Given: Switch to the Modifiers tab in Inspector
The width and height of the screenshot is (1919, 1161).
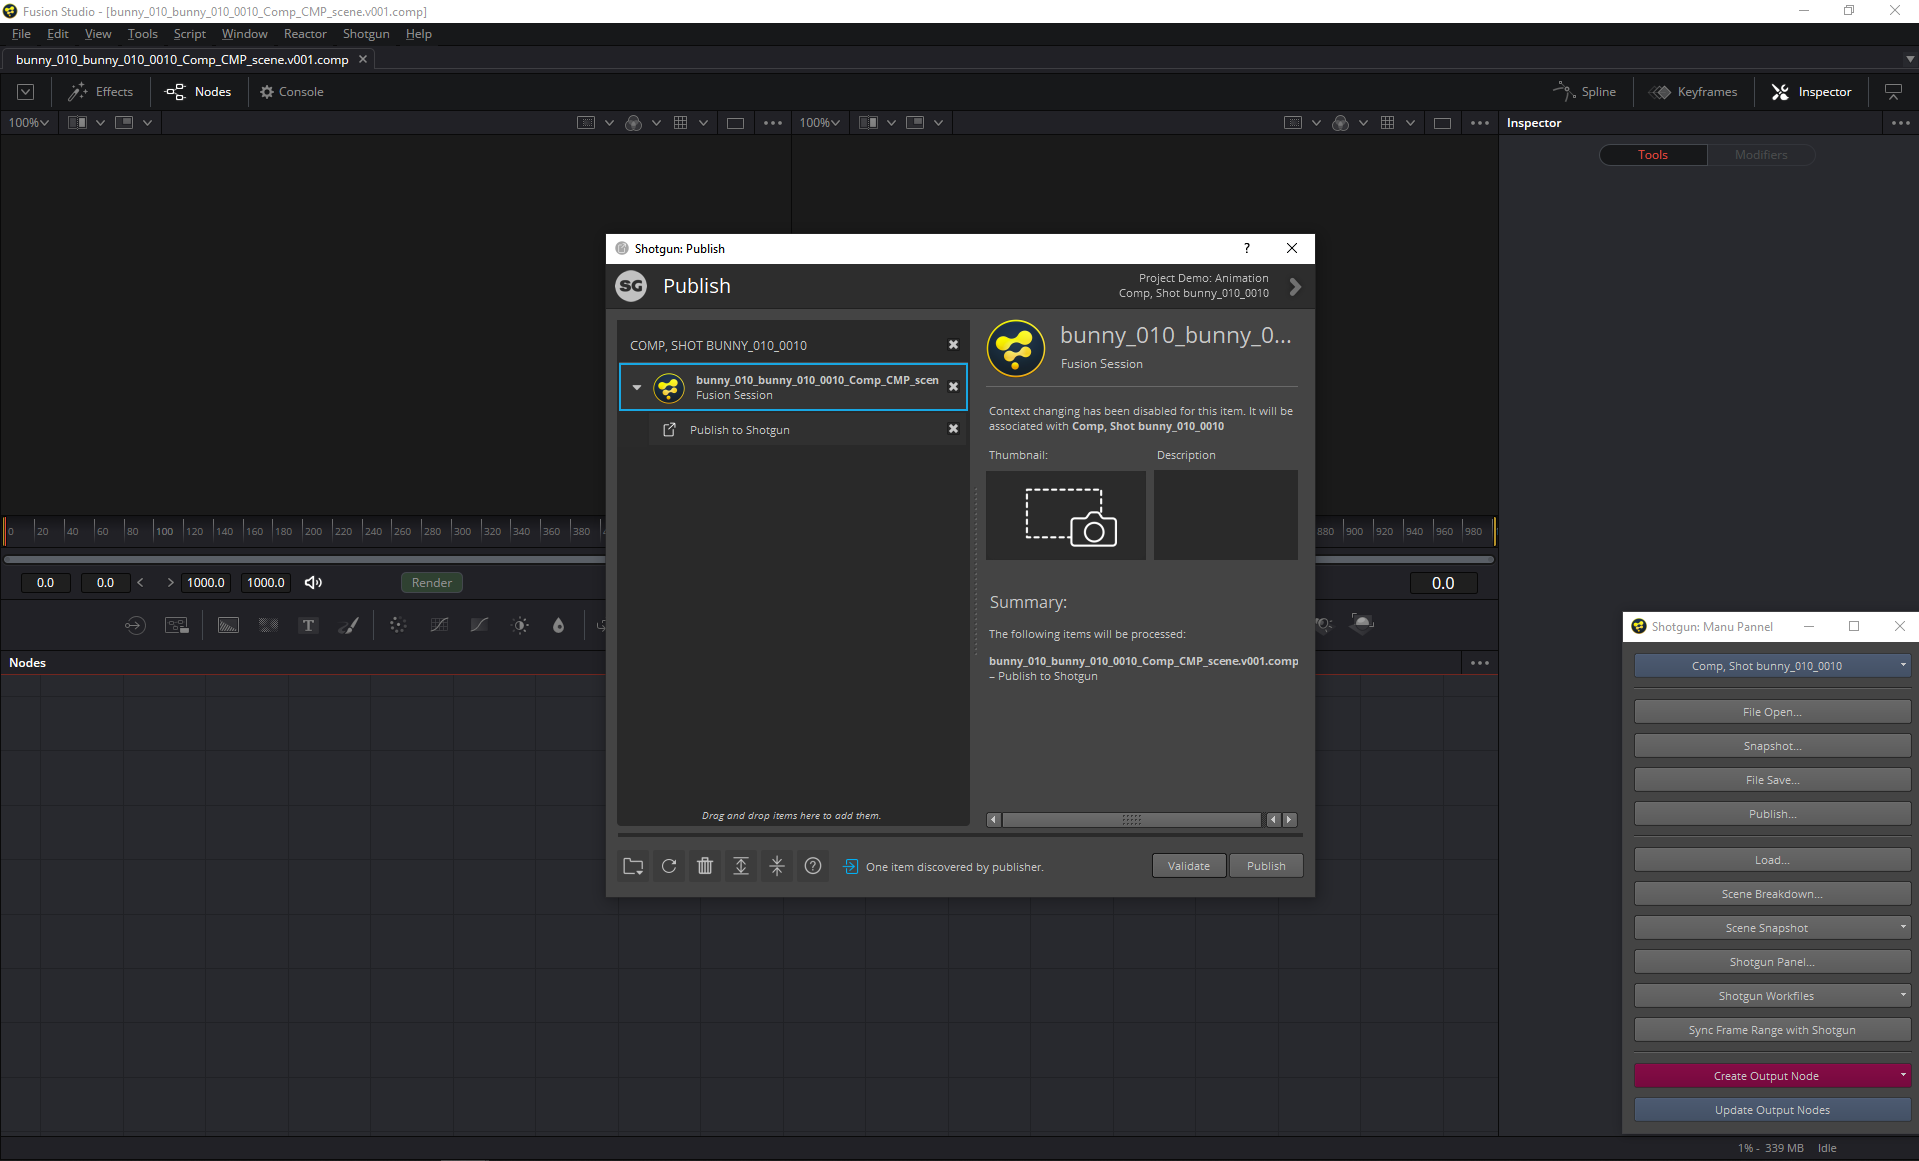Looking at the screenshot, I should [x=1760, y=155].
